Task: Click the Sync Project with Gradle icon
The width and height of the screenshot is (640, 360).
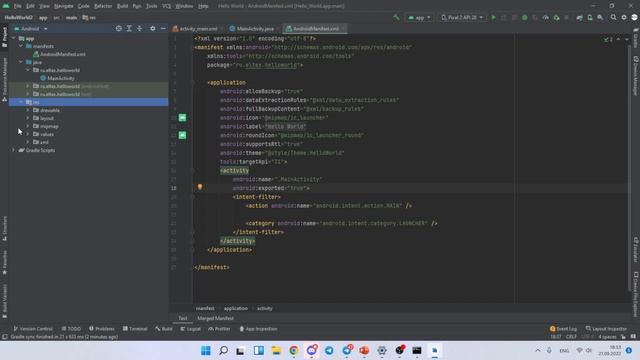Action: click(x=579, y=18)
